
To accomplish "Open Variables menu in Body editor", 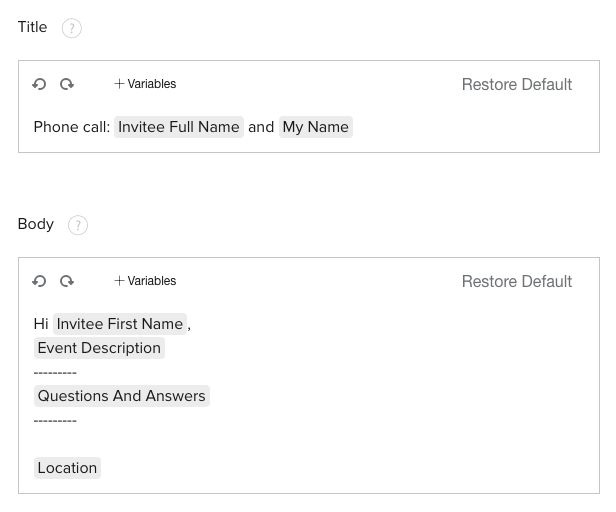I will tap(145, 281).
